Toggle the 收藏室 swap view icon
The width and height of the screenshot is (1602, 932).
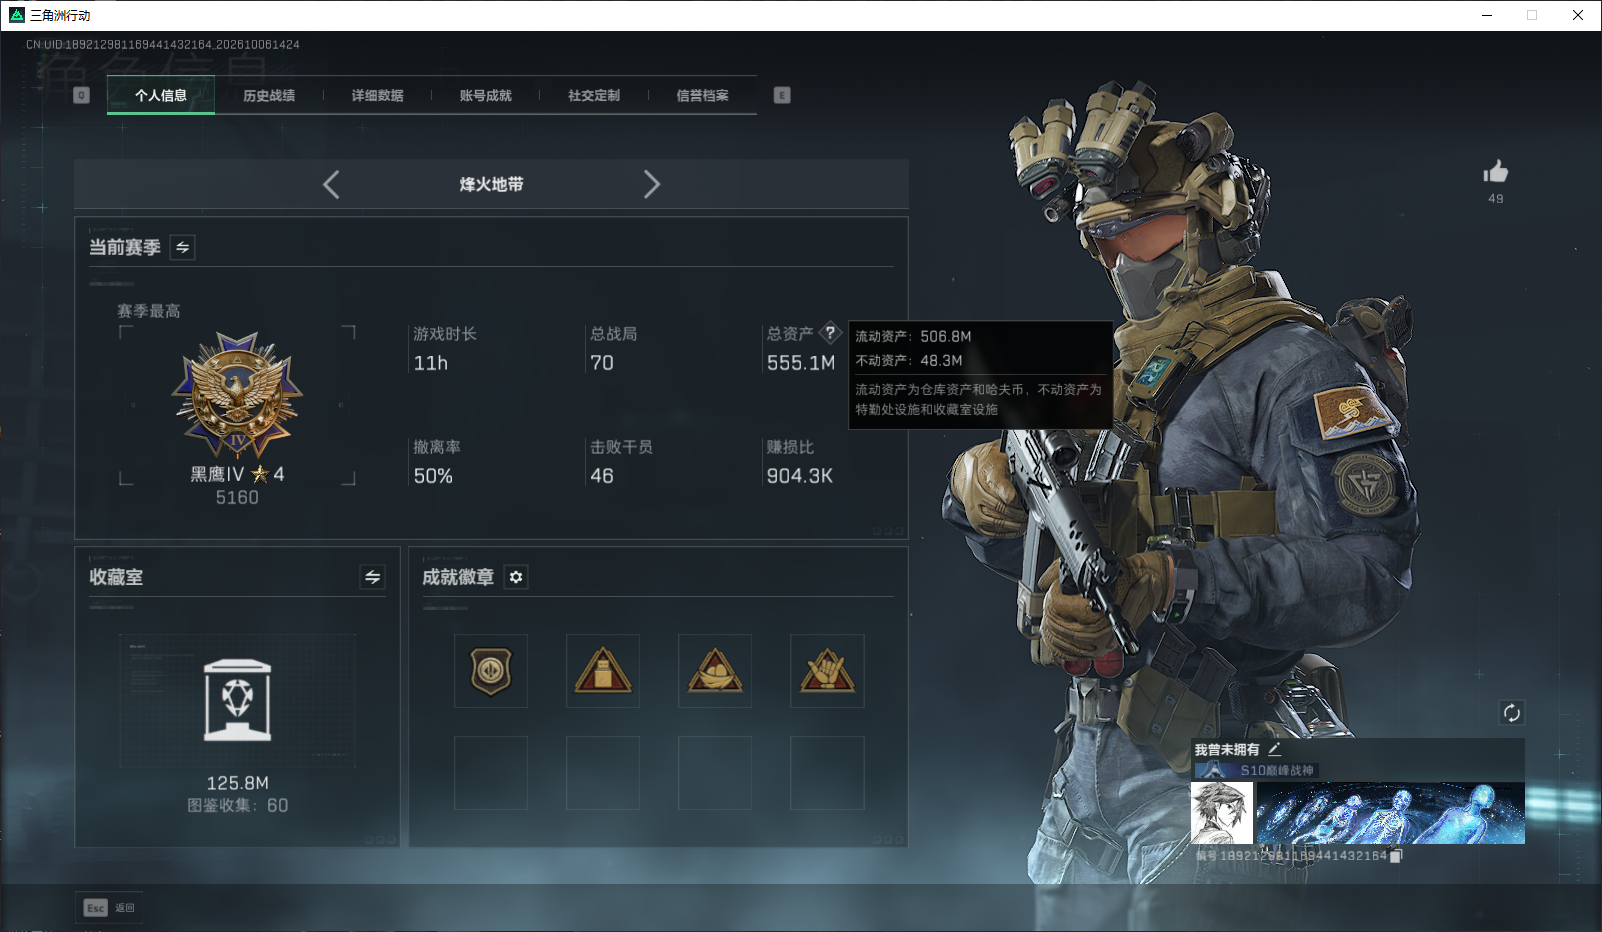pyautogui.click(x=373, y=577)
